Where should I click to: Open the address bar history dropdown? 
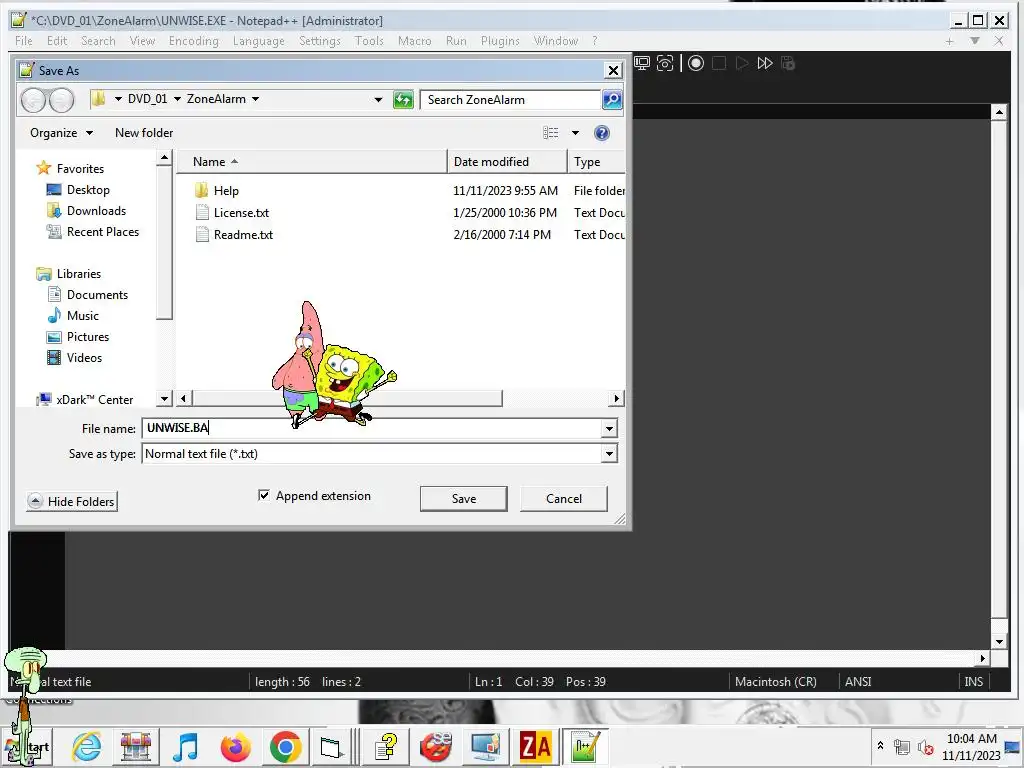click(x=378, y=100)
